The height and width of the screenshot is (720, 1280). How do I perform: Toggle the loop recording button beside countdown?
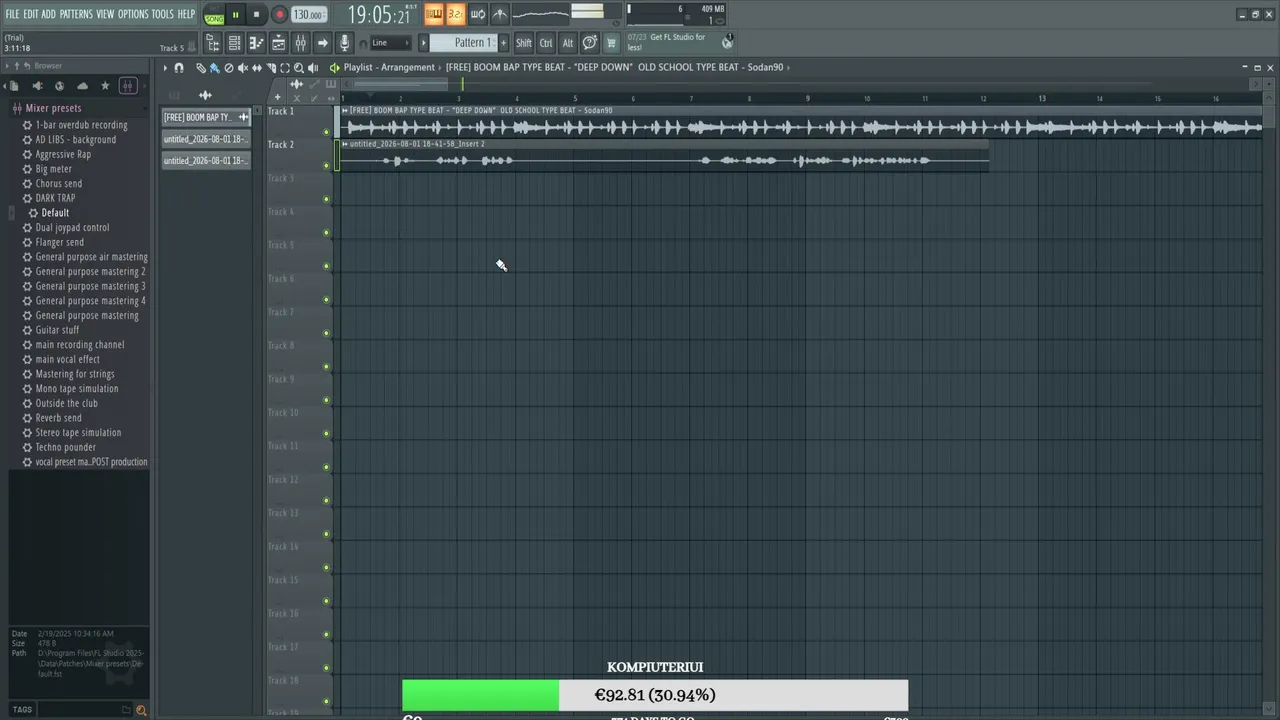click(478, 14)
